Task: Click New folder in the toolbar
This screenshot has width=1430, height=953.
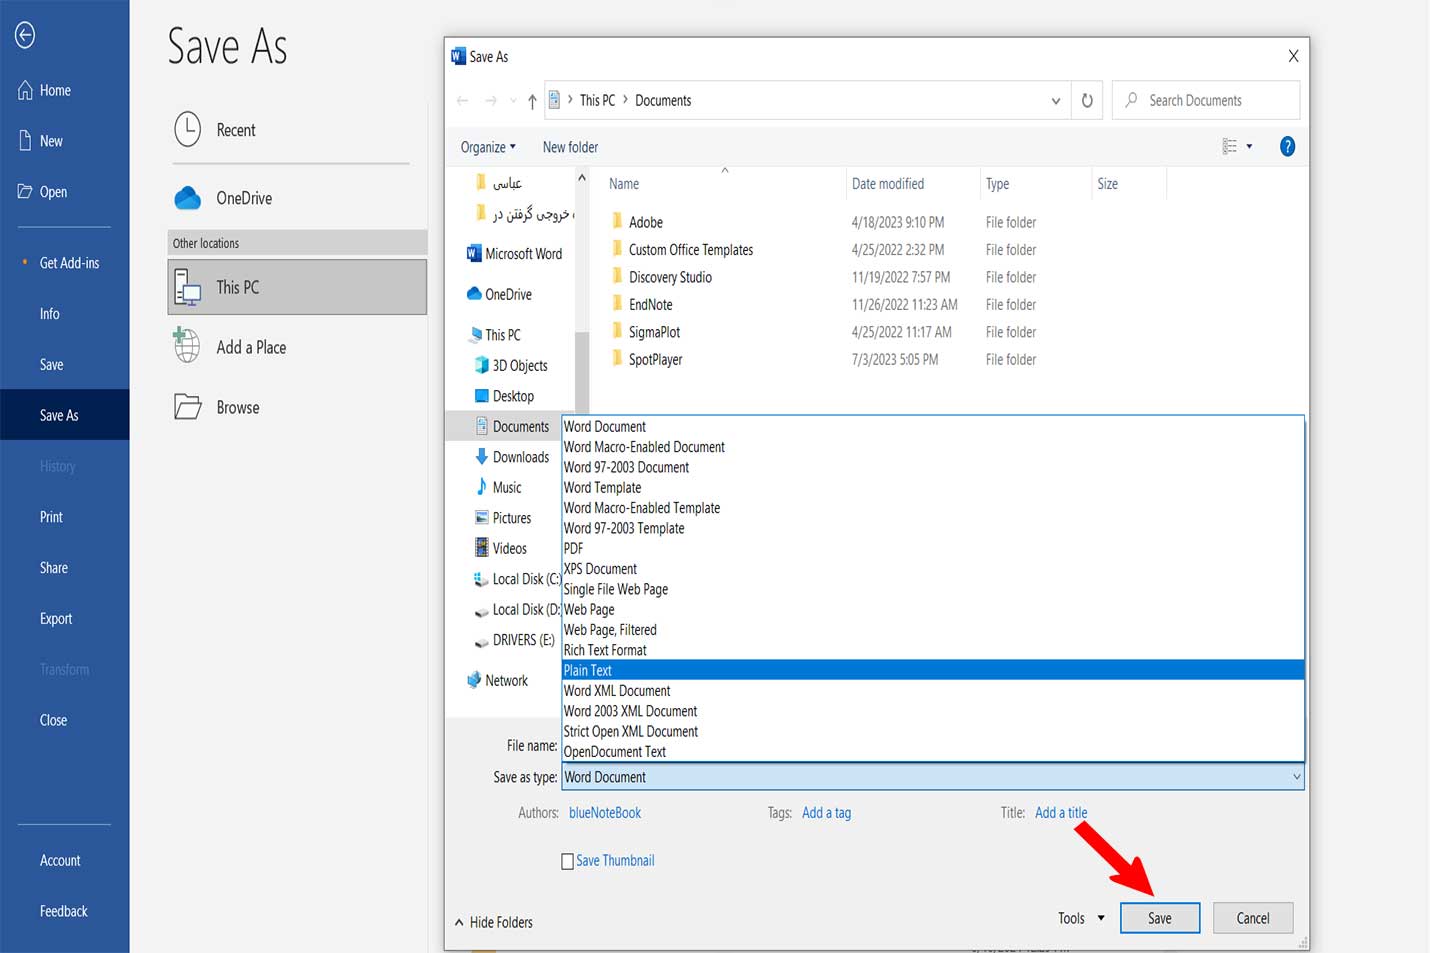Action: (x=570, y=147)
